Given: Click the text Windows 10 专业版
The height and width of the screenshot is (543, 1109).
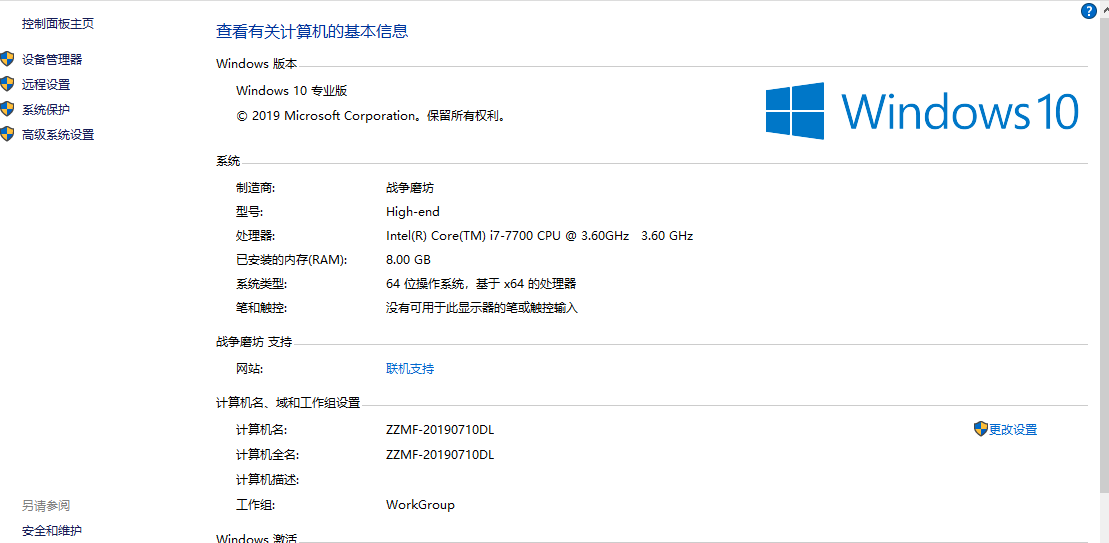Looking at the screenshot, I should click(x=292, y=90).
